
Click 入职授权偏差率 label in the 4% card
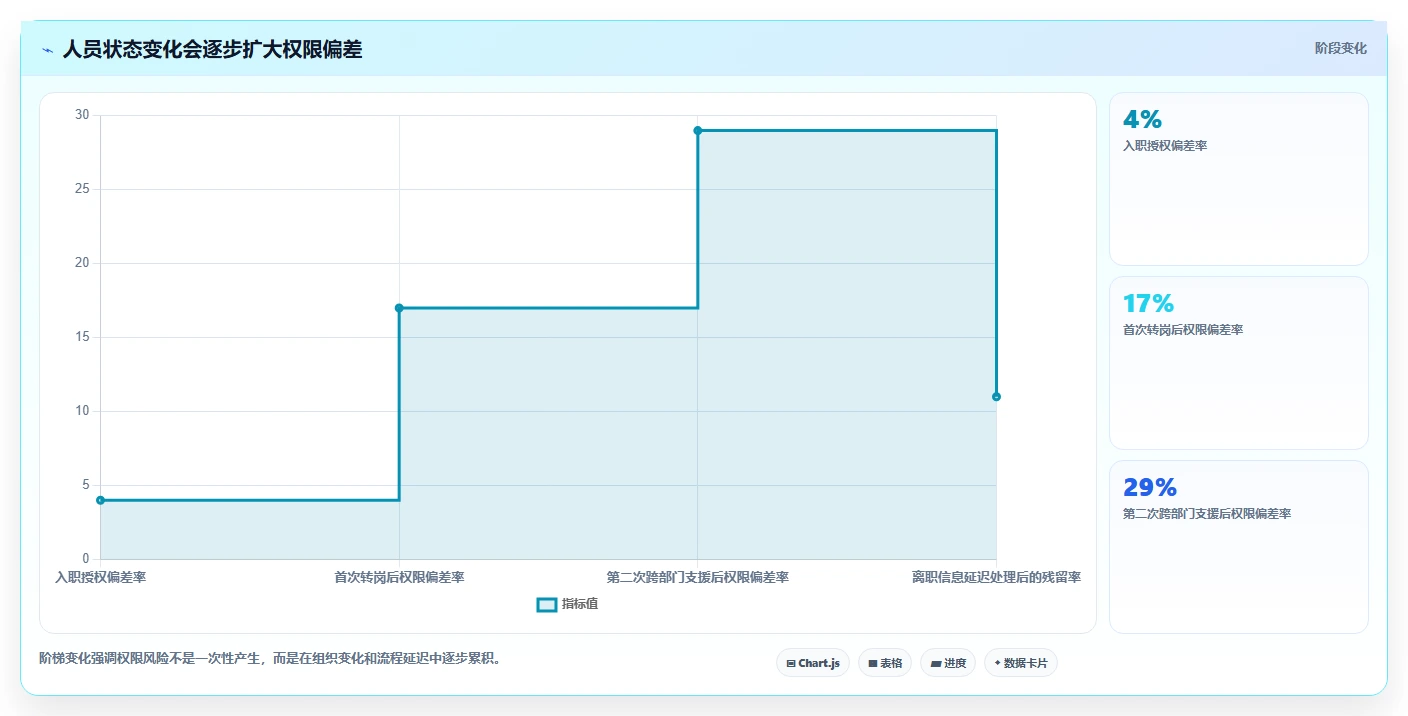coord(1165,146)
